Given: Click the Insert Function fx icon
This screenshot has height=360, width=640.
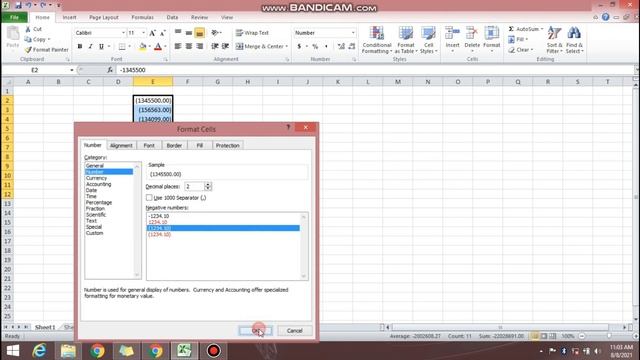Looking at the screenshot, I should coord(110,70).
